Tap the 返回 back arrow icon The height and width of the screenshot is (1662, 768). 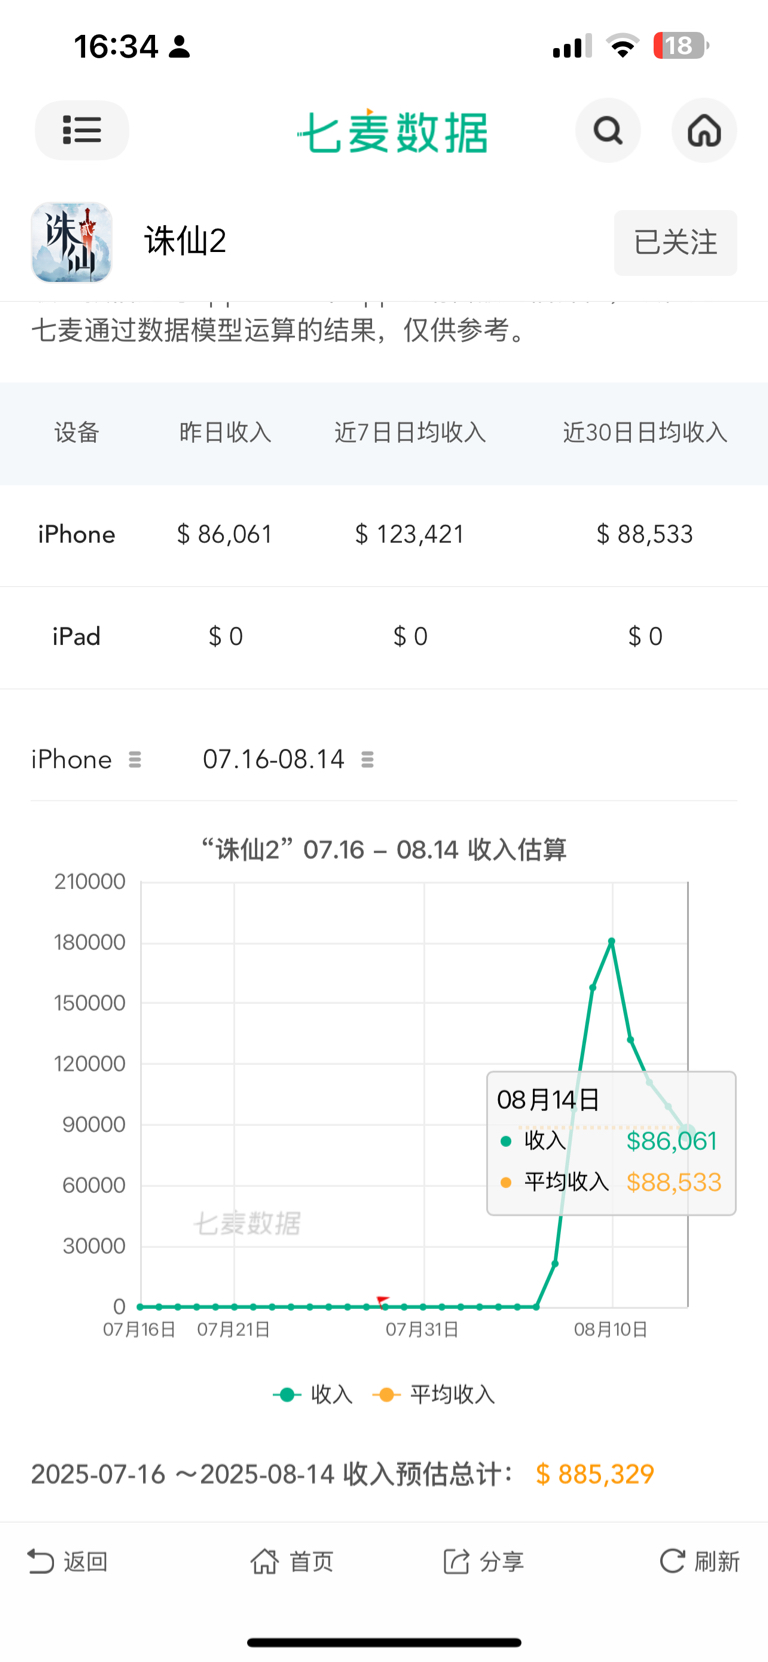41,1561
